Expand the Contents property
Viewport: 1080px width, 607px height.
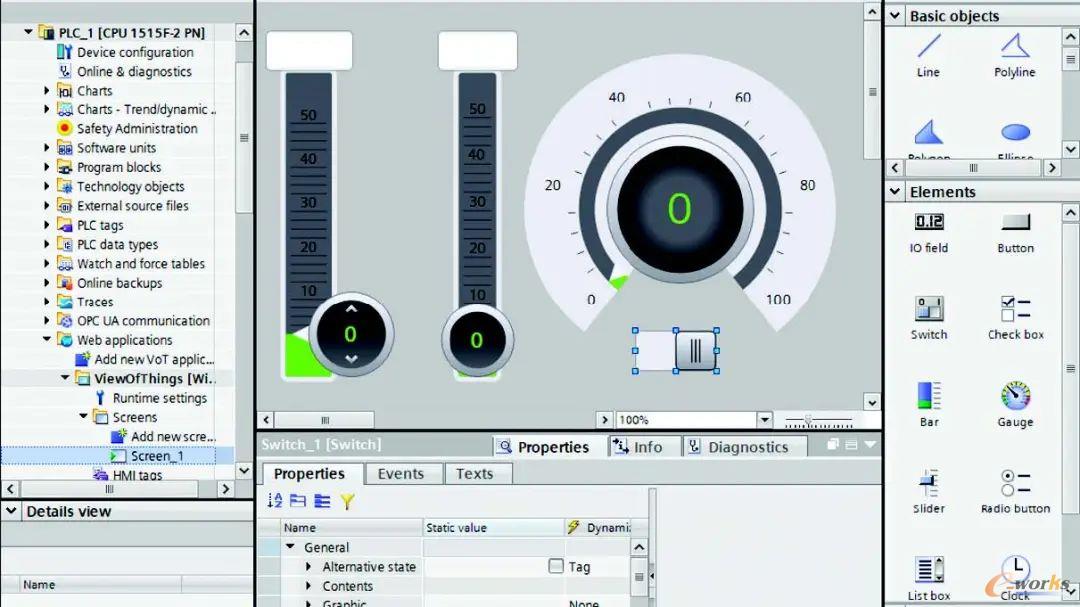point(309,586)
